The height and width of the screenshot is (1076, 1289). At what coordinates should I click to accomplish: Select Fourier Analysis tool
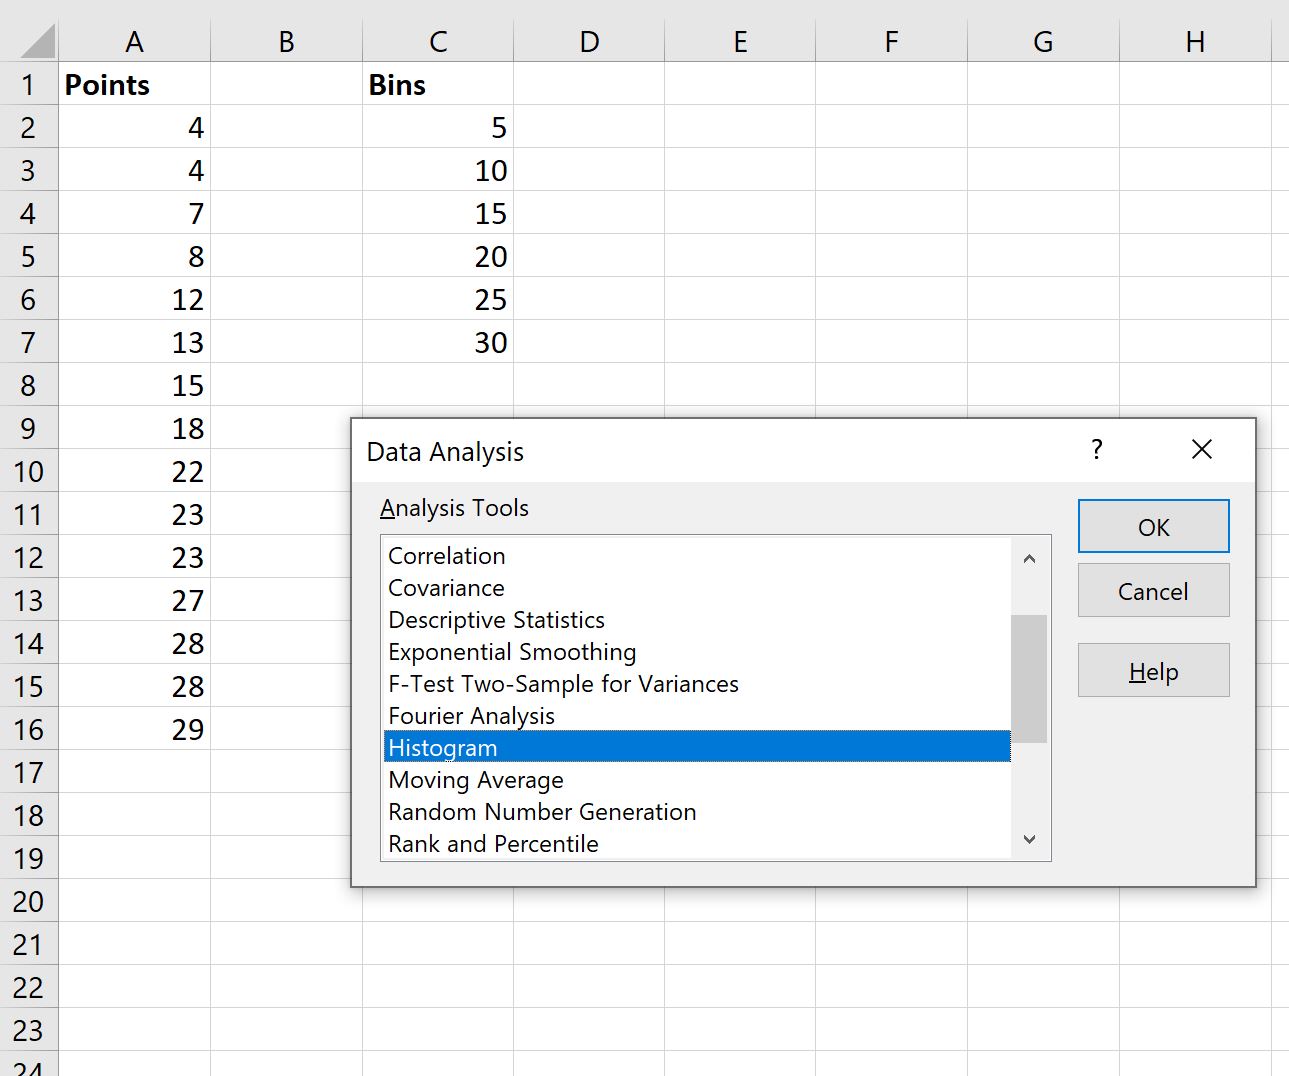pos(697,716)
